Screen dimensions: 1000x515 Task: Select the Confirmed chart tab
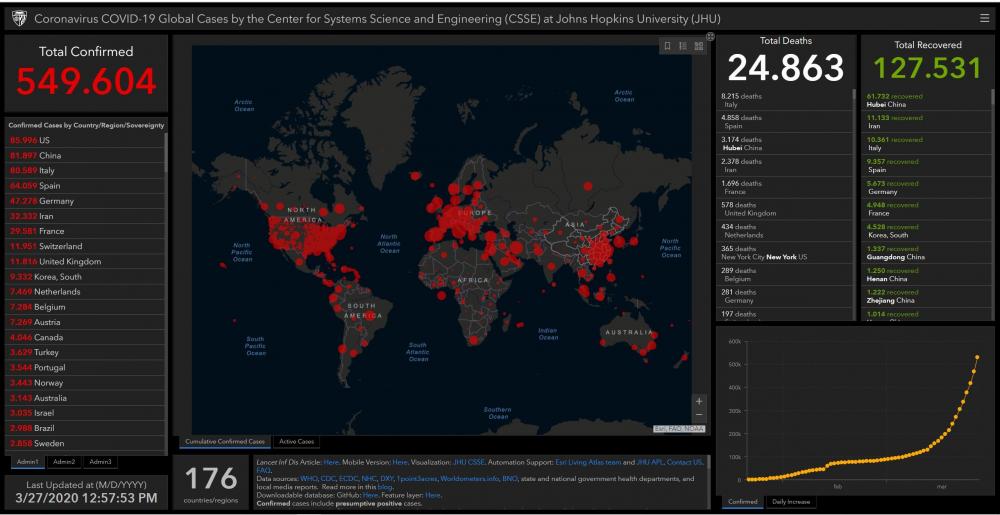pyautogui.click(x=742, y=502)
